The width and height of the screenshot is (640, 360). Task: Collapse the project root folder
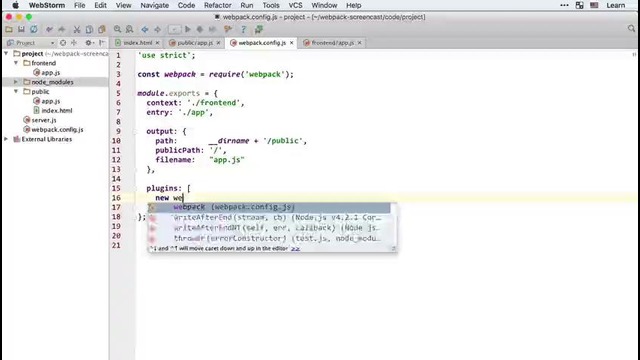6,53
